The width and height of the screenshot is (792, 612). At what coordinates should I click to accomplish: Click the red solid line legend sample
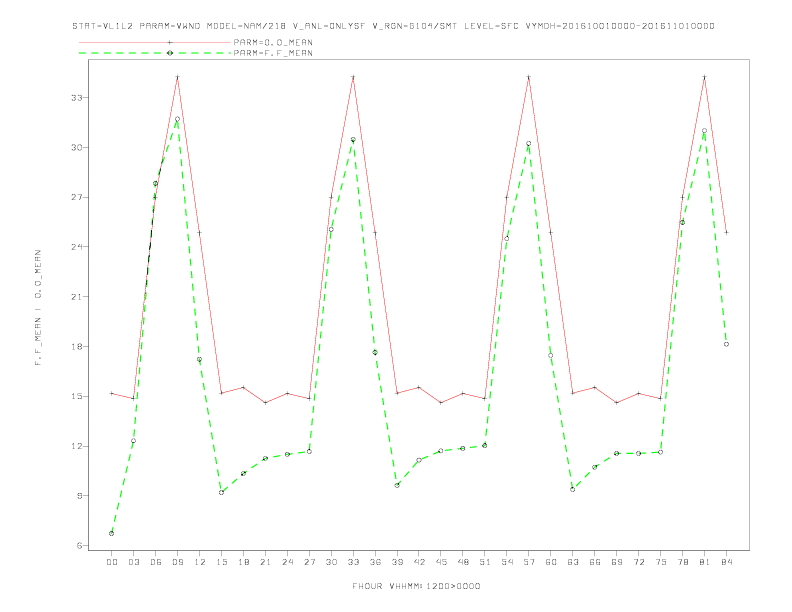coord(155,42)
